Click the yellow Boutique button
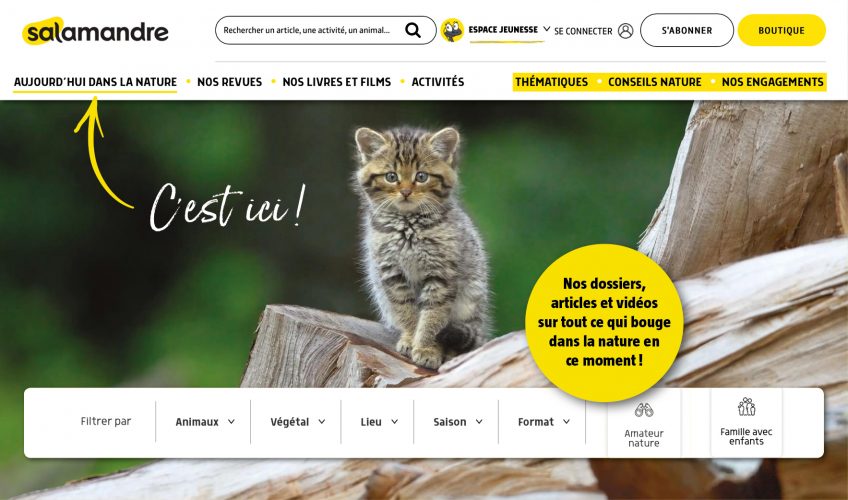This screenshot has height=500, width=848. tap(781, 30)
